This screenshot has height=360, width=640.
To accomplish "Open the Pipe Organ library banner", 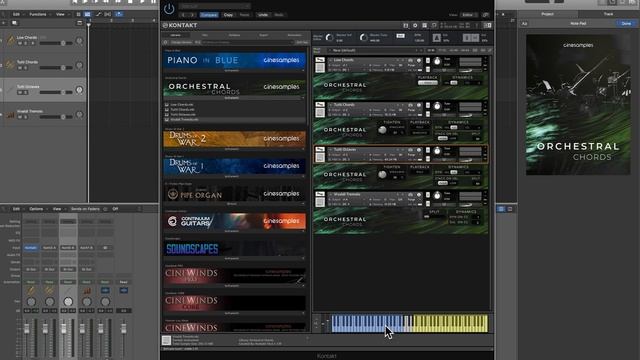I will coord(234,194).
